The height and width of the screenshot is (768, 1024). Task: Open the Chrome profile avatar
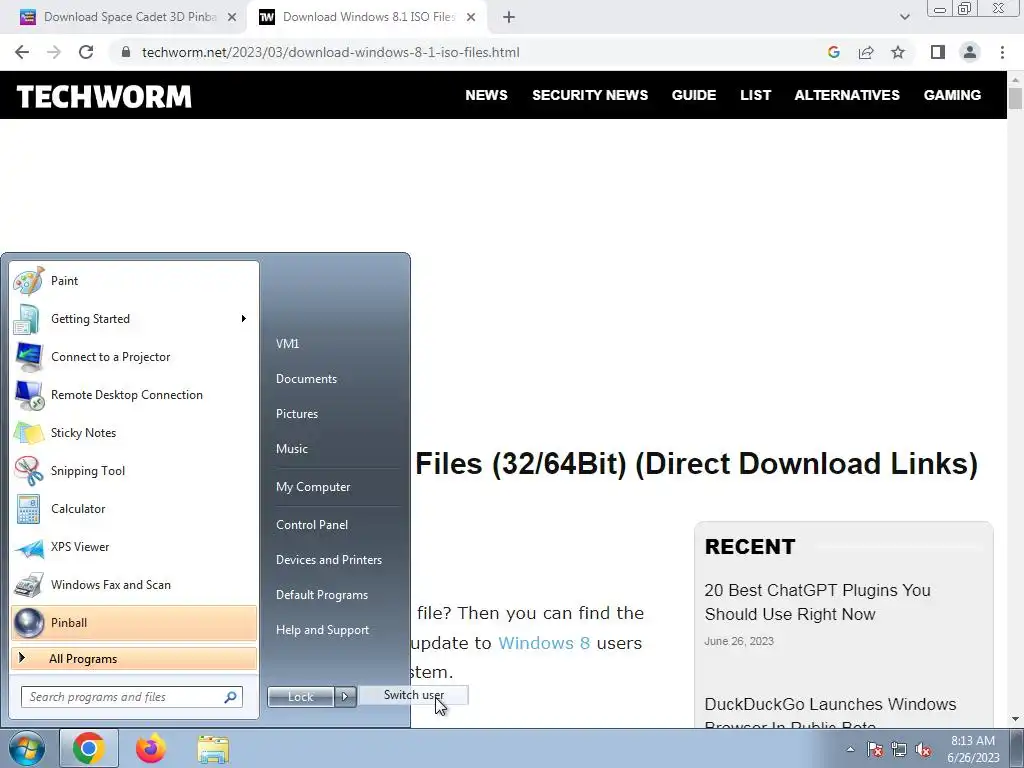pyautogui.click(x=970, y=52)
